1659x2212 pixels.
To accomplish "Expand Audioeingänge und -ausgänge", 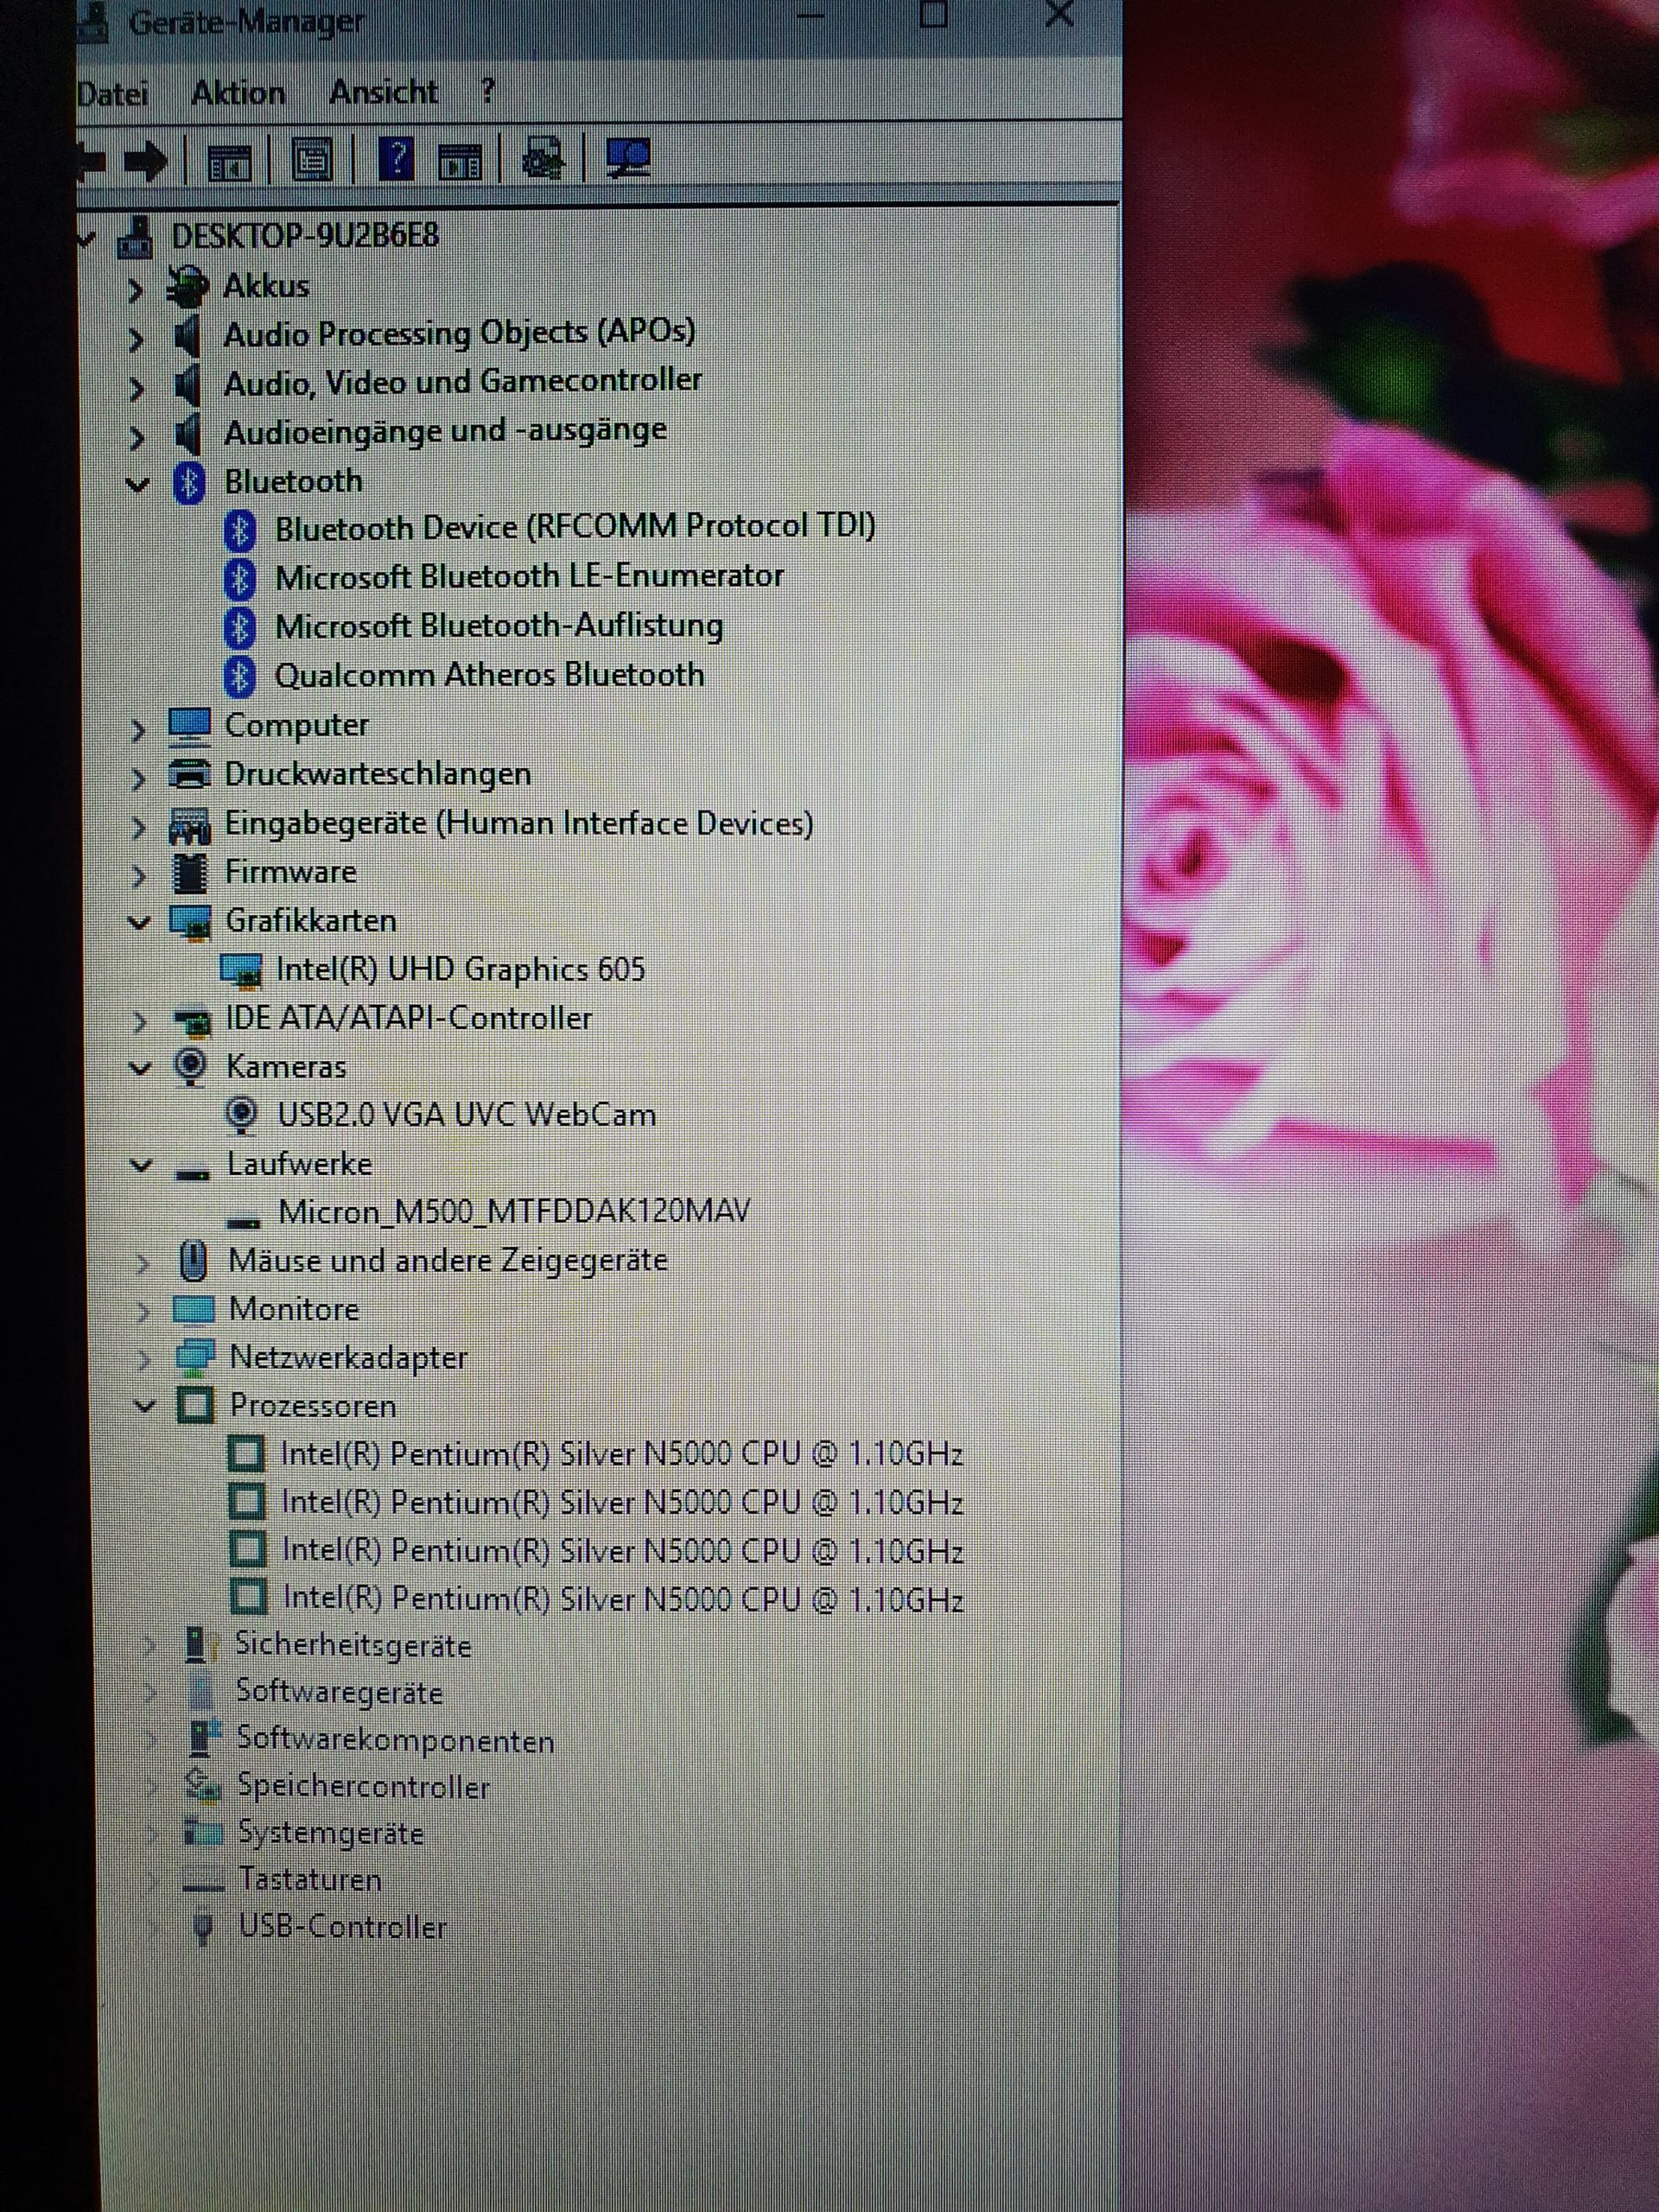I will tap(136, 437).
